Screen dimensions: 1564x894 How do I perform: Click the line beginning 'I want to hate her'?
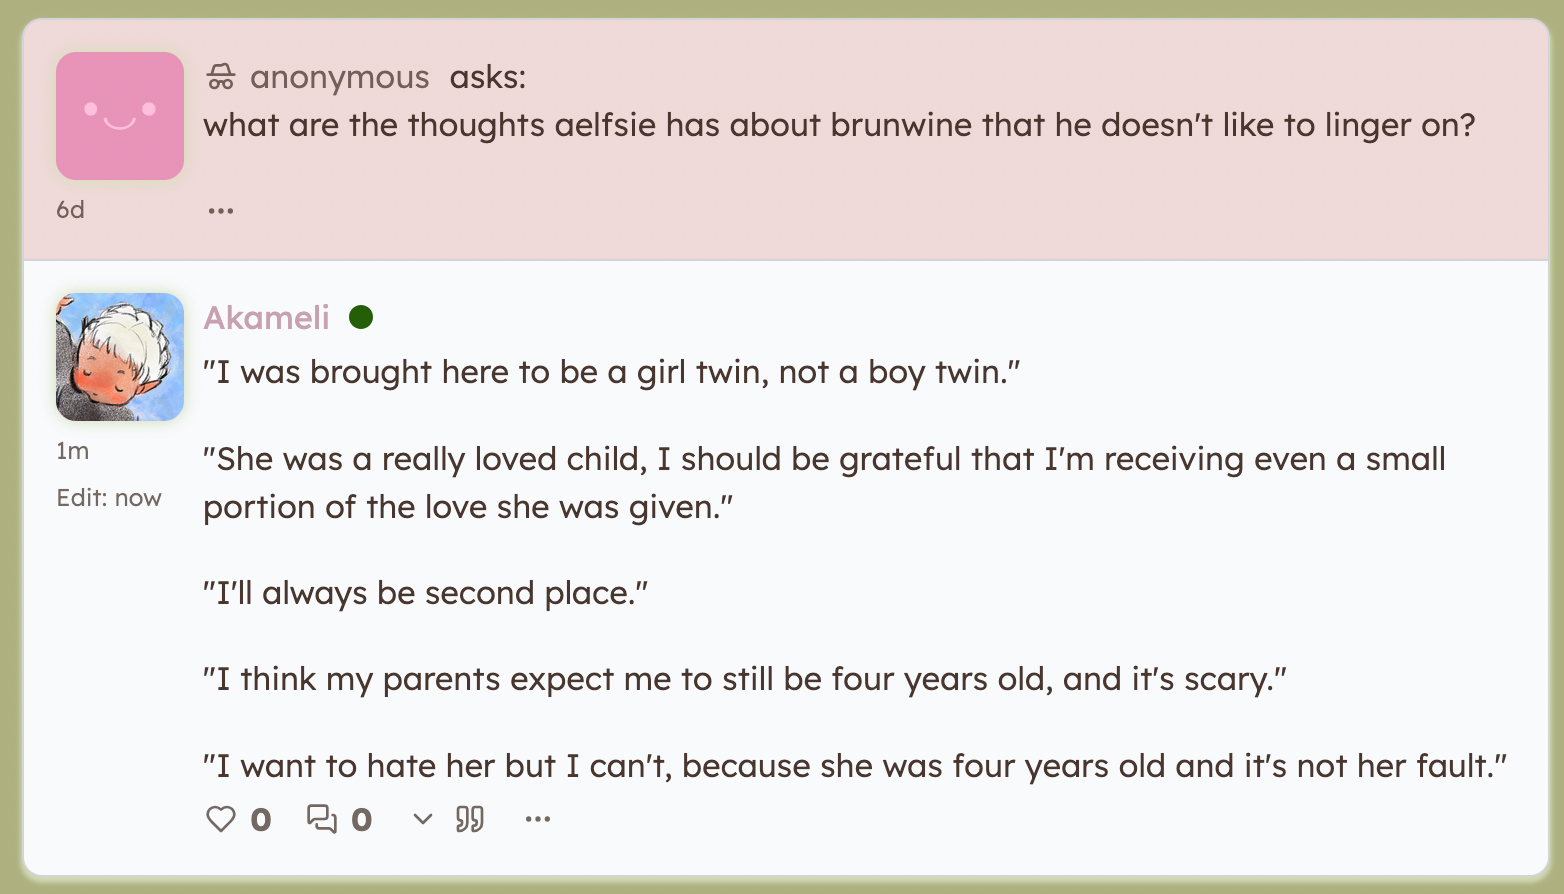coord(854,766)
